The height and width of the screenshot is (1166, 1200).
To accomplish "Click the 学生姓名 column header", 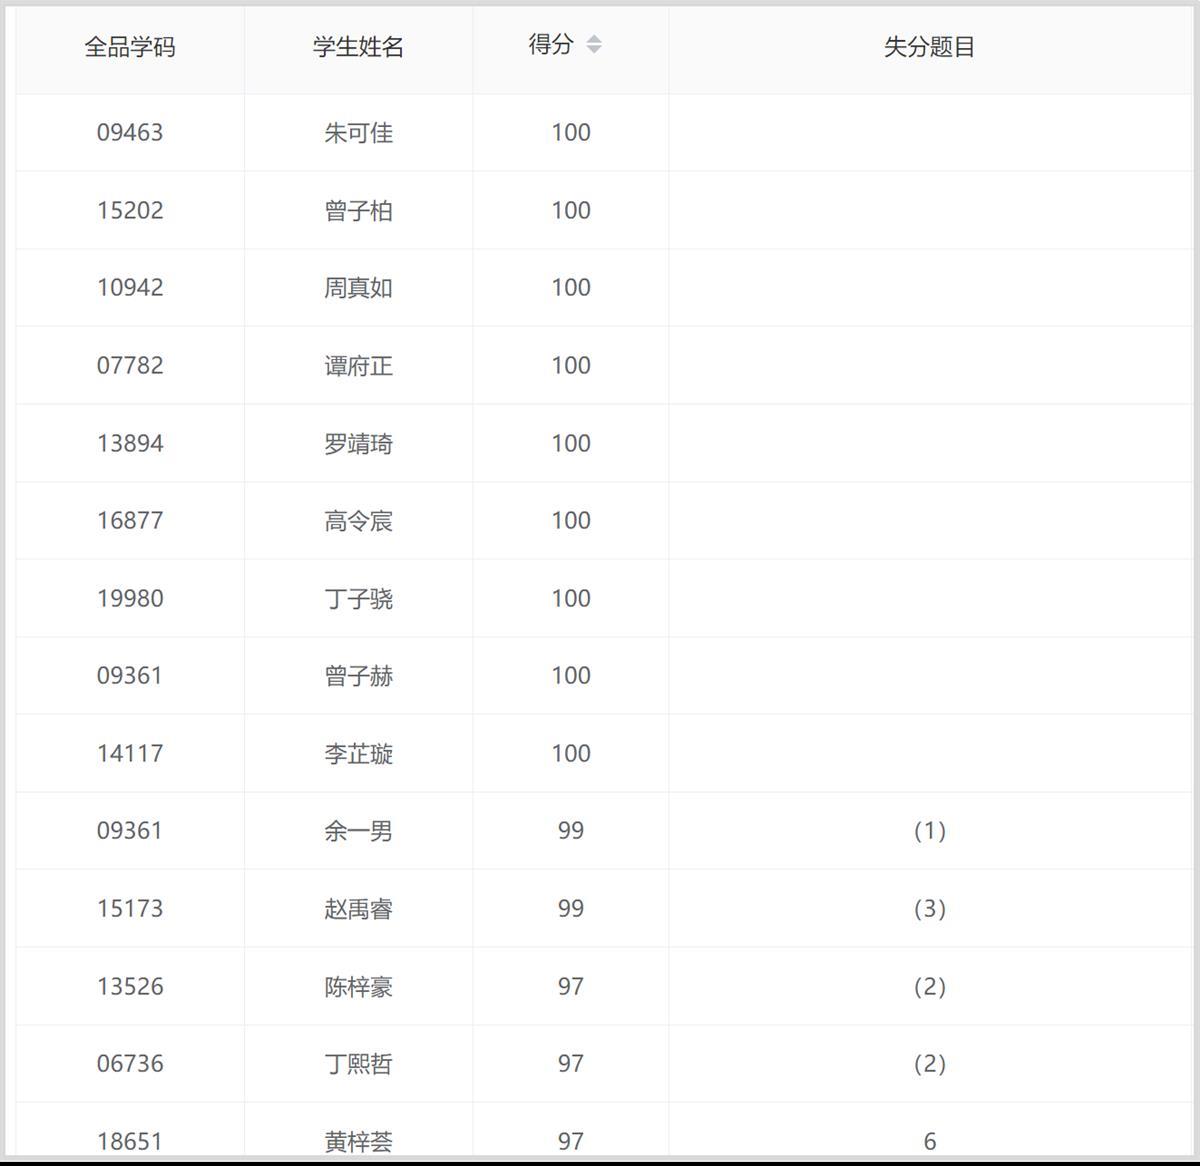I will click(x=358, y=47).
